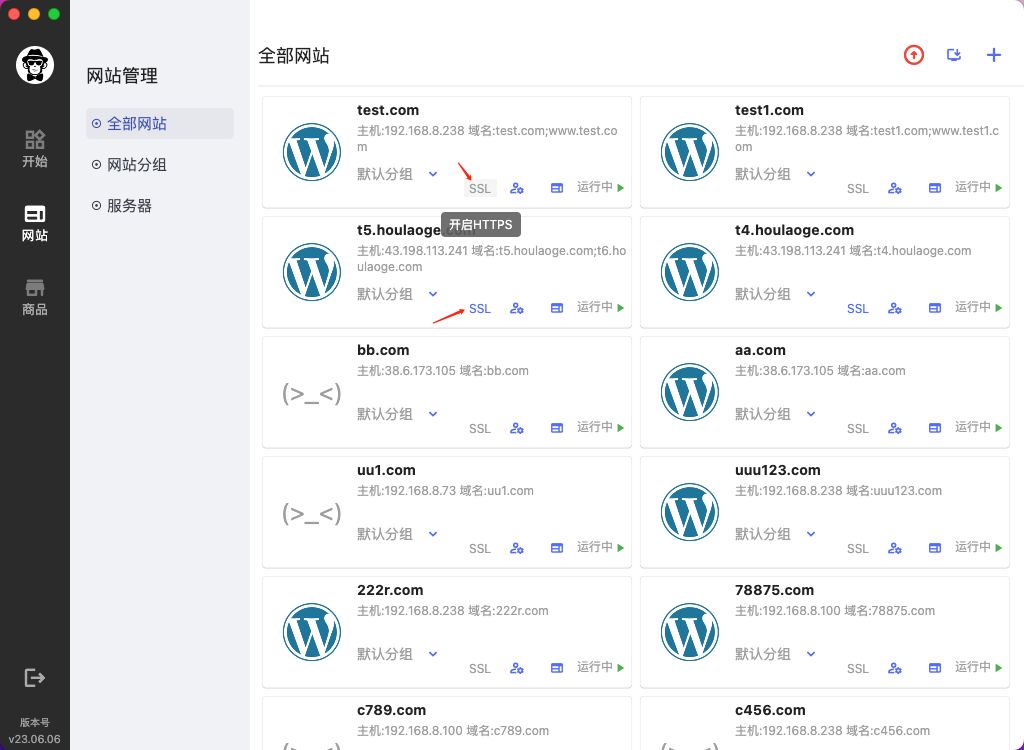
Task: Click the logout icon in sidebar
Action: click(x=35, y=677)
